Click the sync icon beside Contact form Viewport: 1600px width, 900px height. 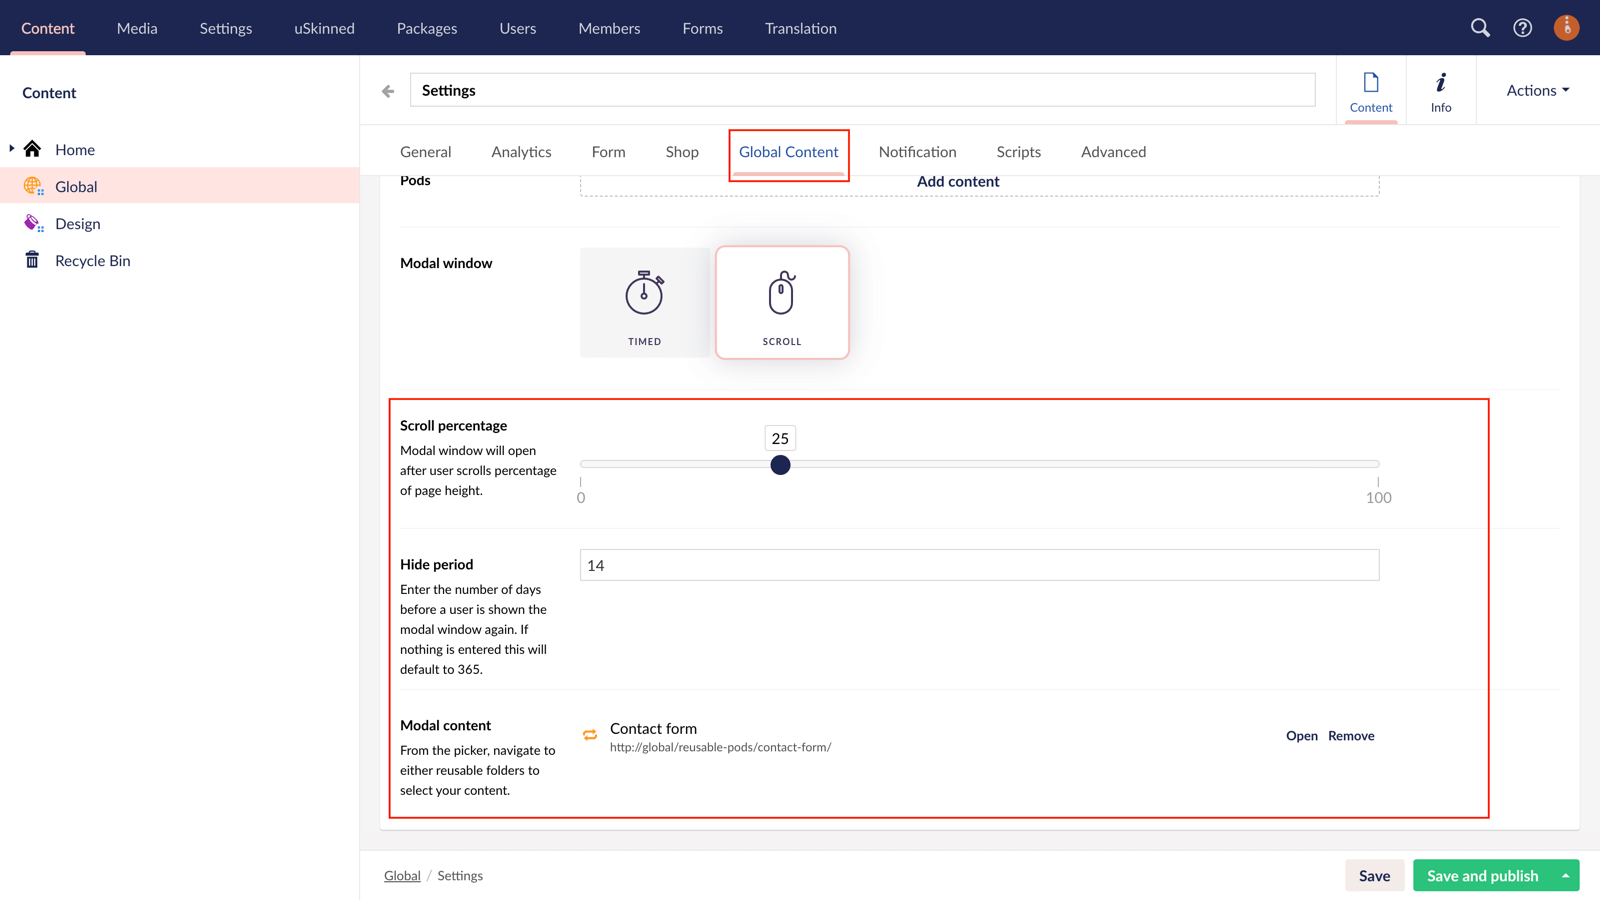[x=589, y=735]
